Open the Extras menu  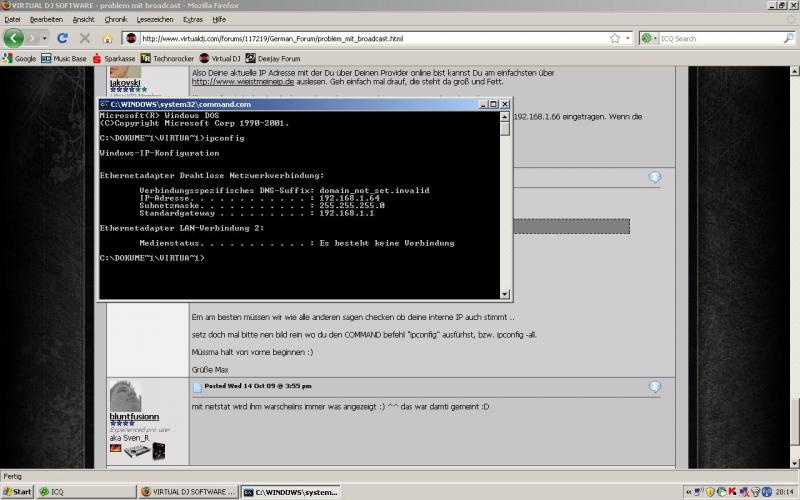click(193, 19)
